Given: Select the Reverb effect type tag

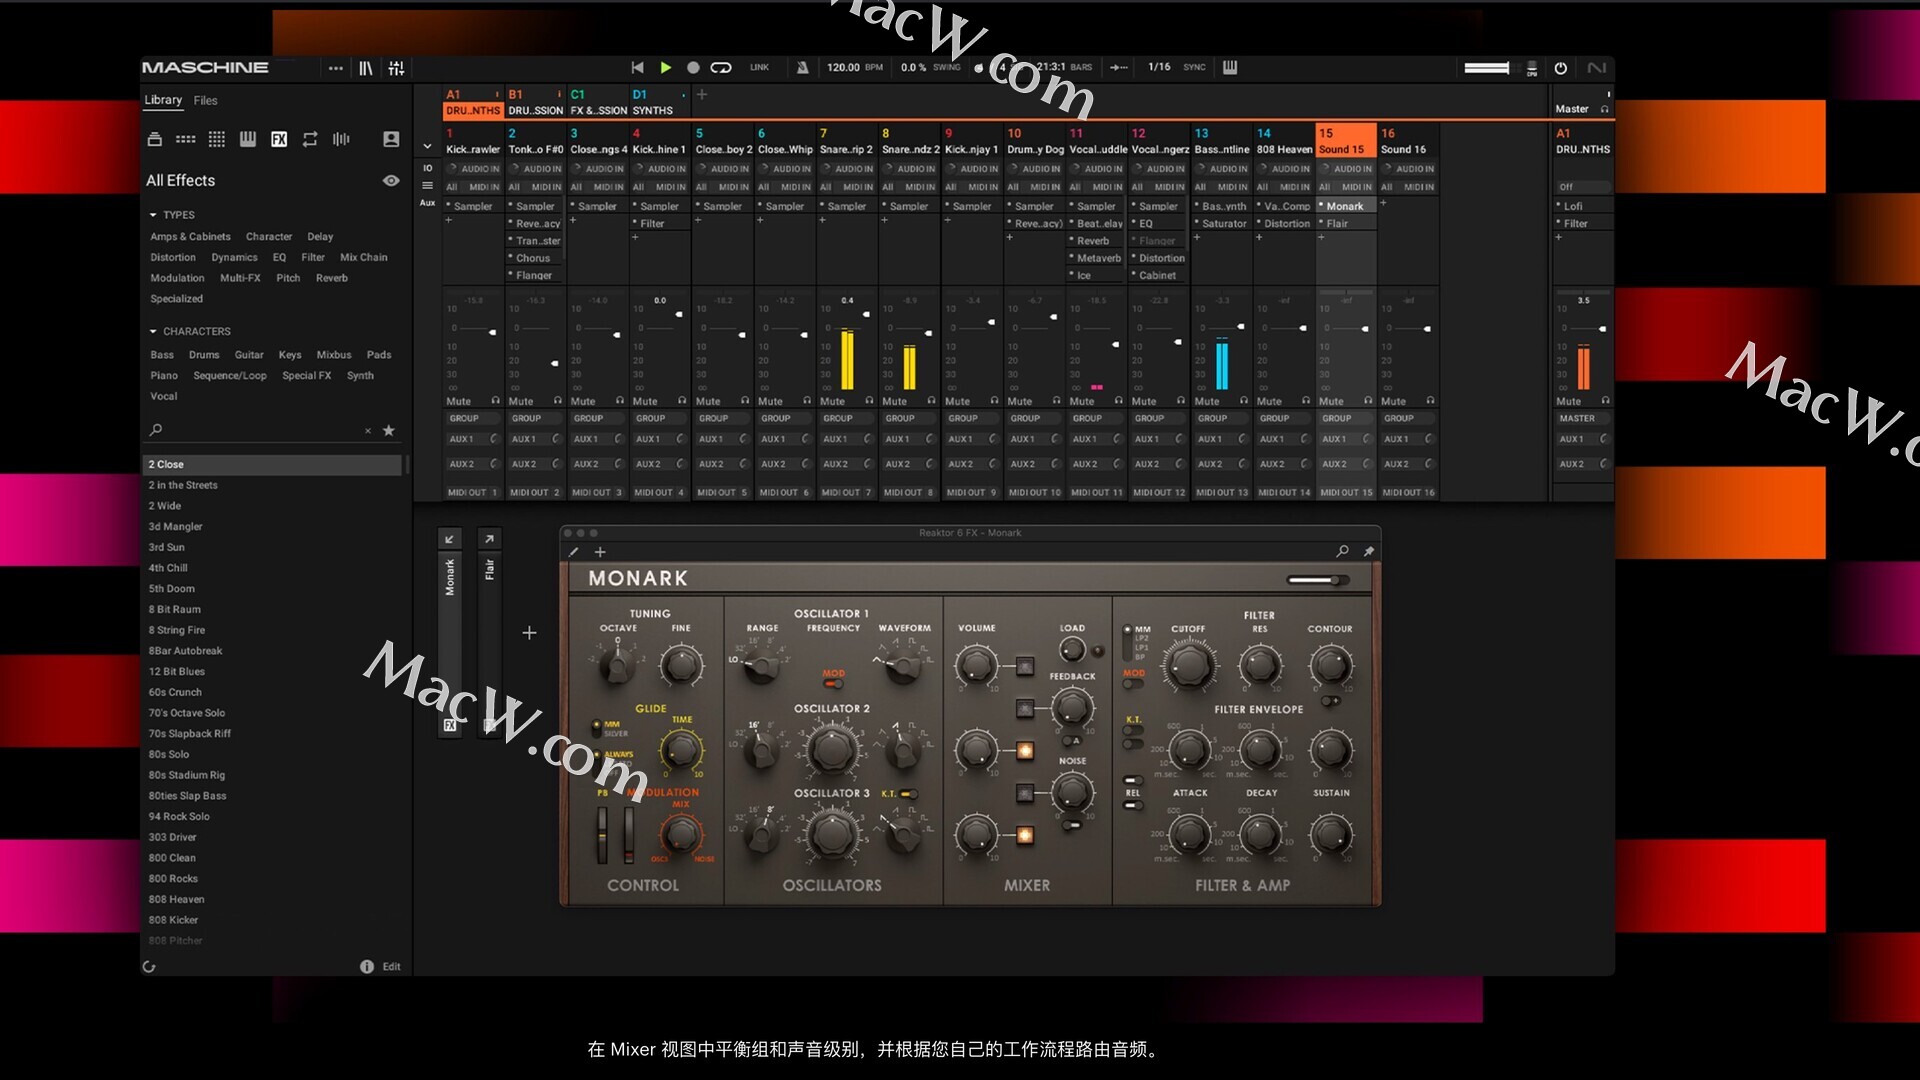Looking at the screenshot, I should coord(332,278).
